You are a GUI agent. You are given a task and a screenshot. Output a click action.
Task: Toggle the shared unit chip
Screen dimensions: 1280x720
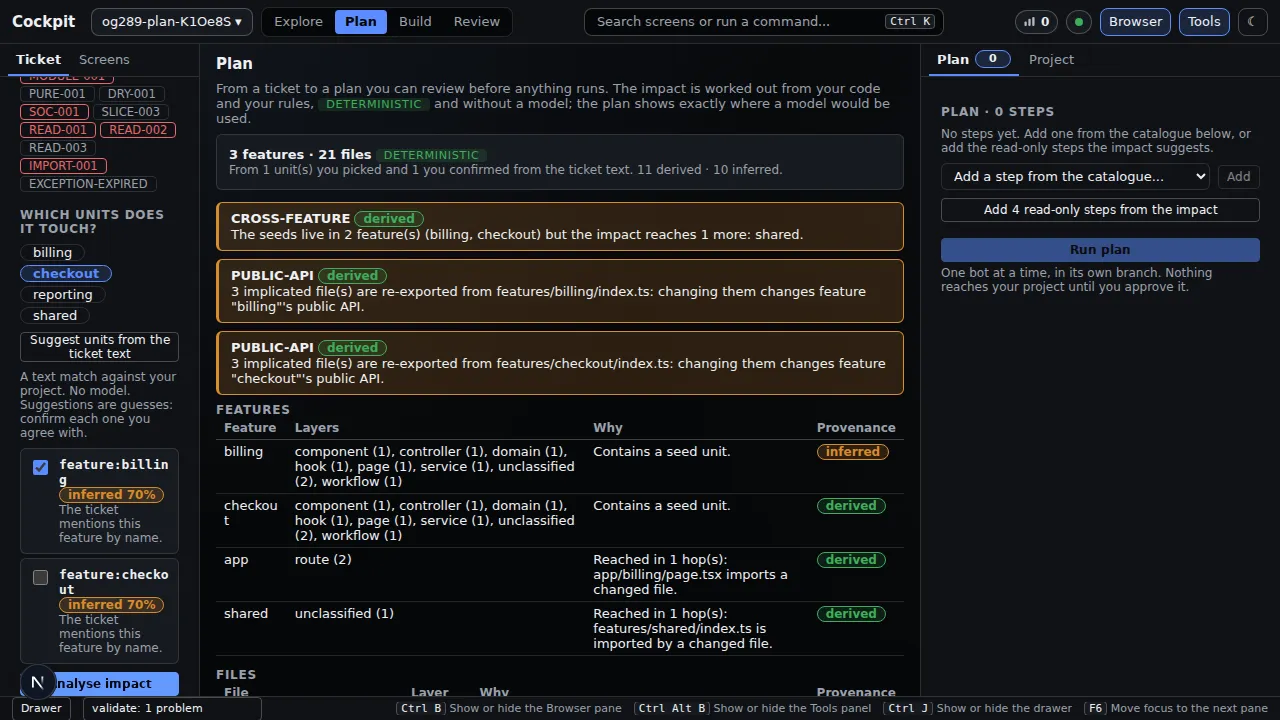[x=55, y=315]
